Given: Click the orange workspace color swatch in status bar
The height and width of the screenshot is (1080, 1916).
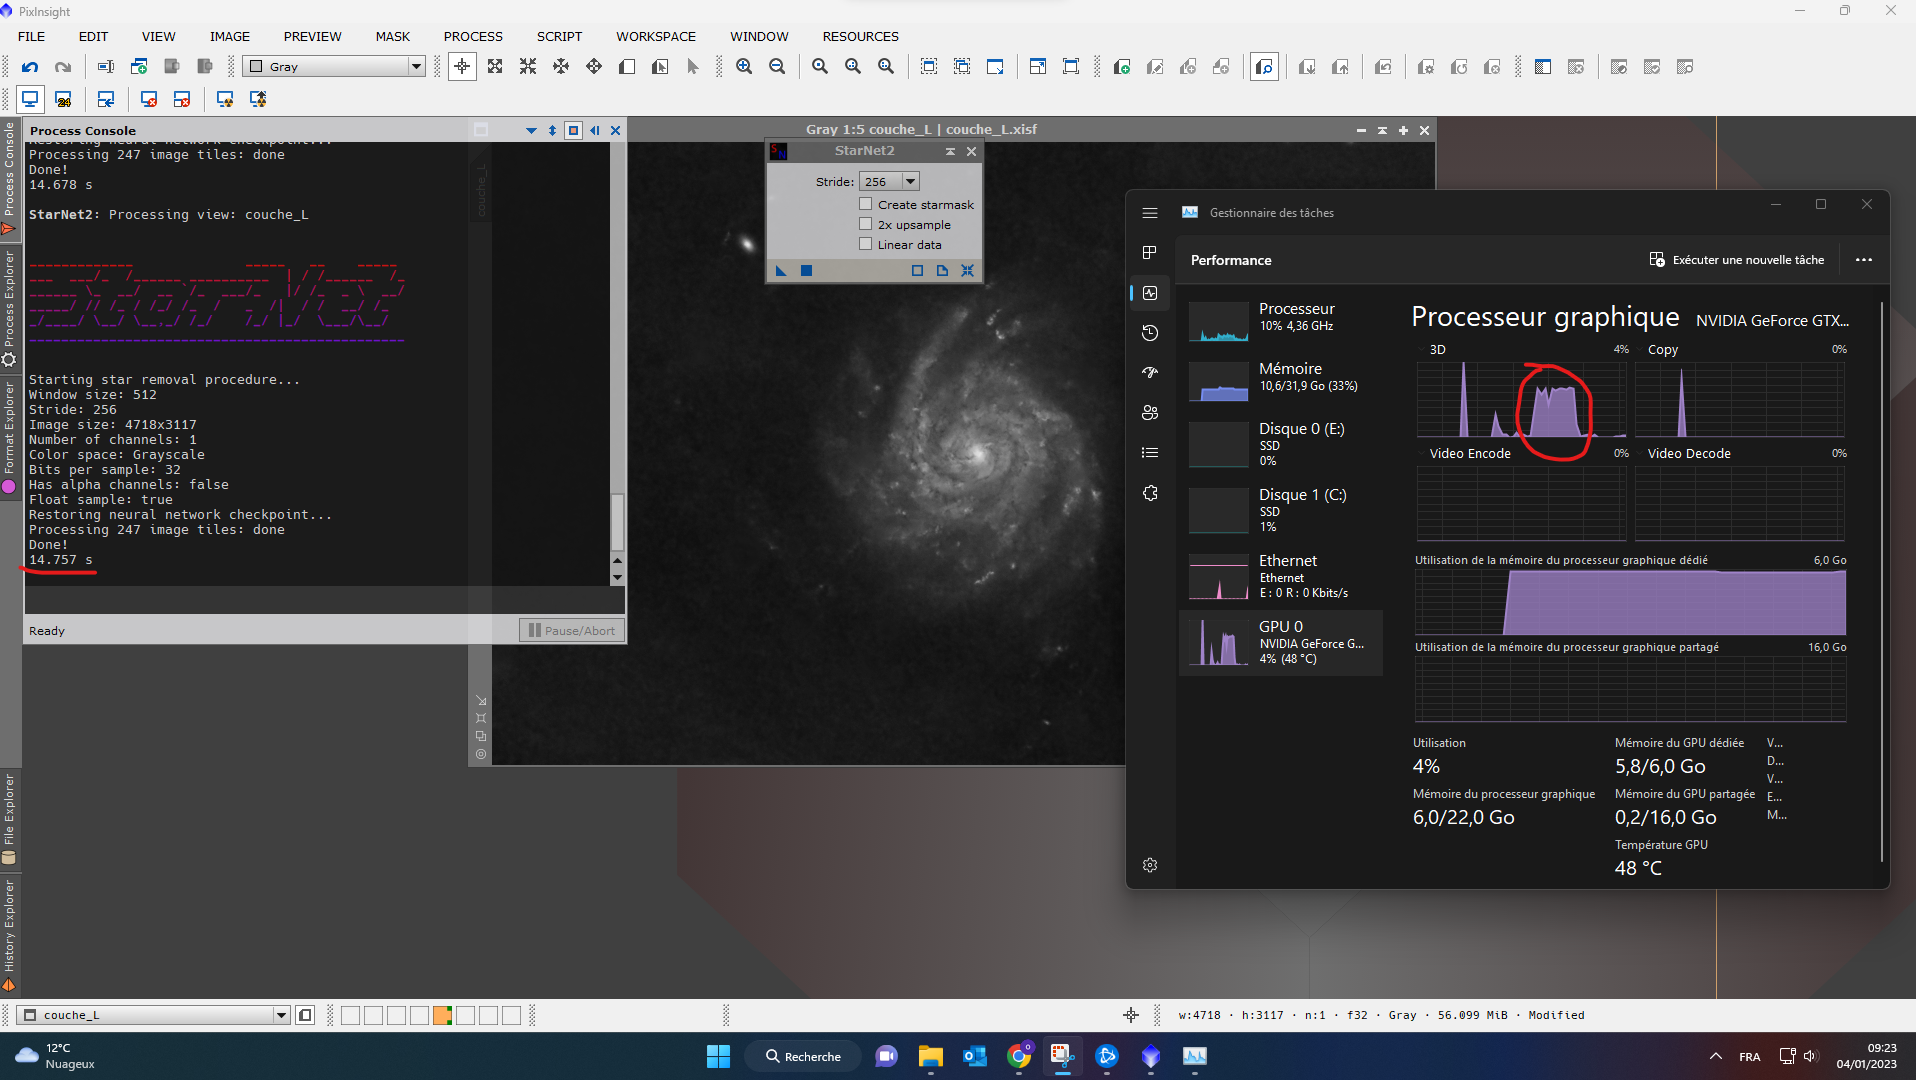Looking at the screenshot, I should coord(442,1015).
